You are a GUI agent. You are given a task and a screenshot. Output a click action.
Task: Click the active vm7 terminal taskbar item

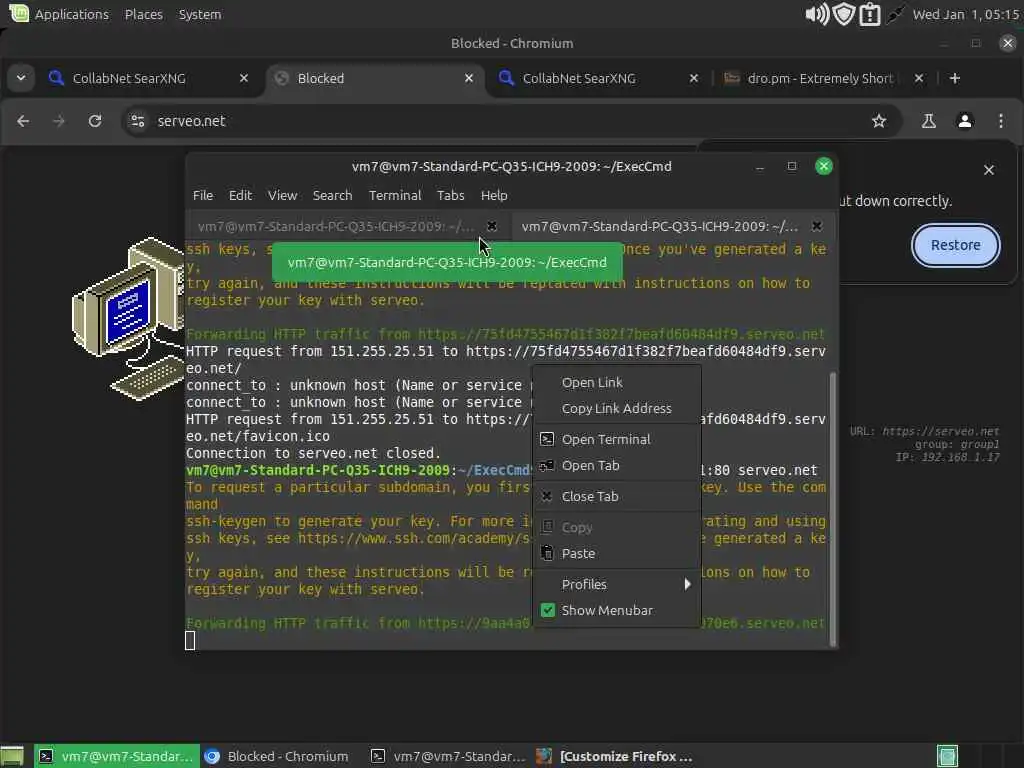point(116,756)
